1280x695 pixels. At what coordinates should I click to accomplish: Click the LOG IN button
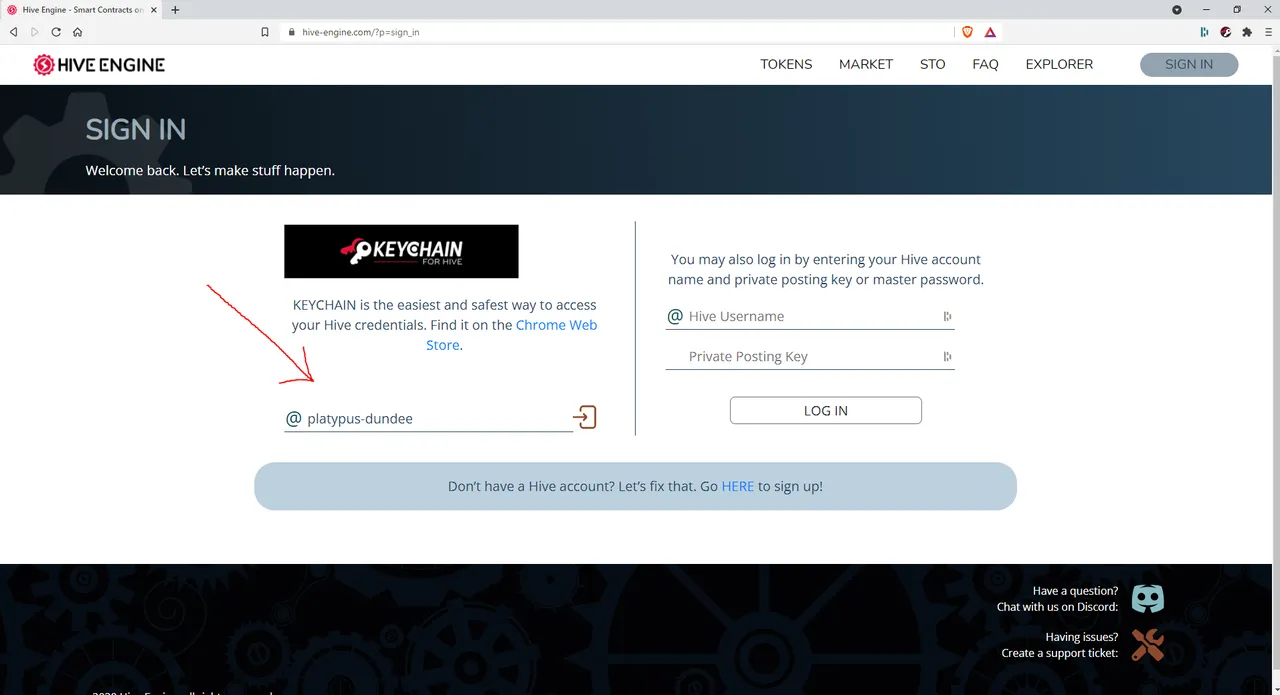point(826,410)
